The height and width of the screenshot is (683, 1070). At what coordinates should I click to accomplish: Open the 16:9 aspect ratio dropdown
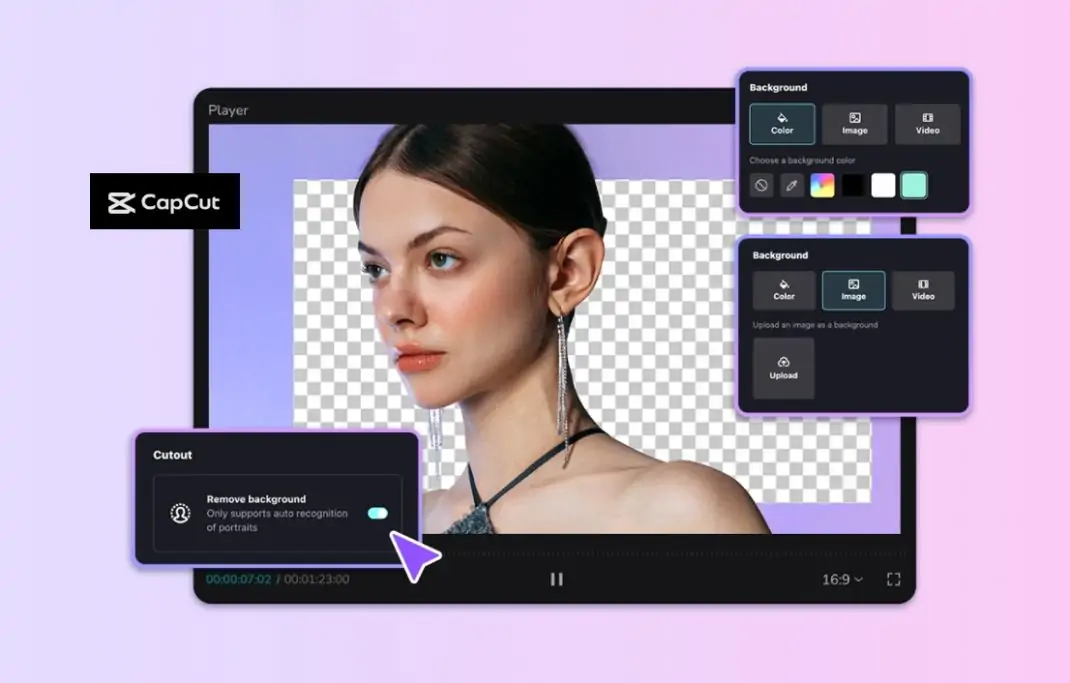(841, 578)
